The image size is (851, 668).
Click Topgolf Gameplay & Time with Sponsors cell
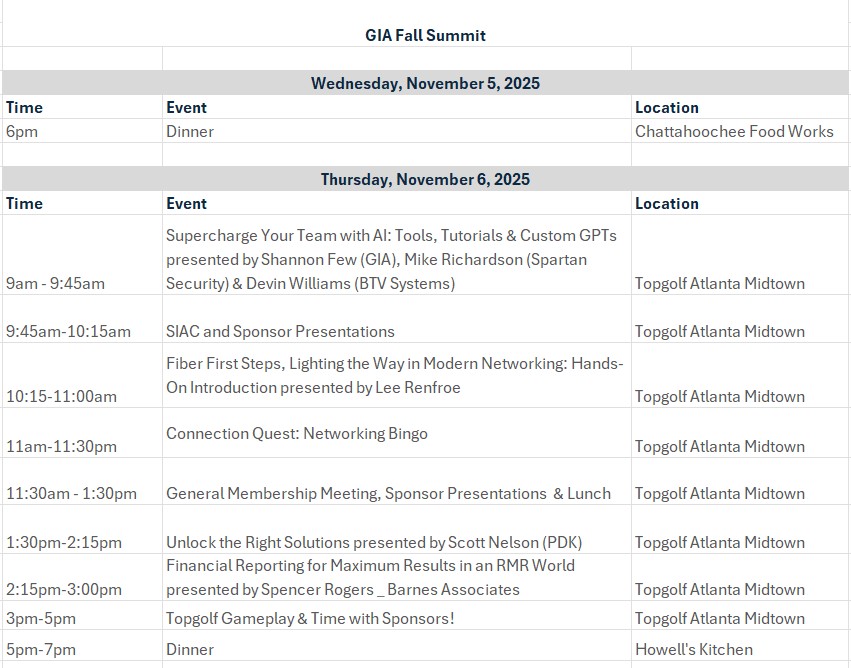click(x=310, y=618)
